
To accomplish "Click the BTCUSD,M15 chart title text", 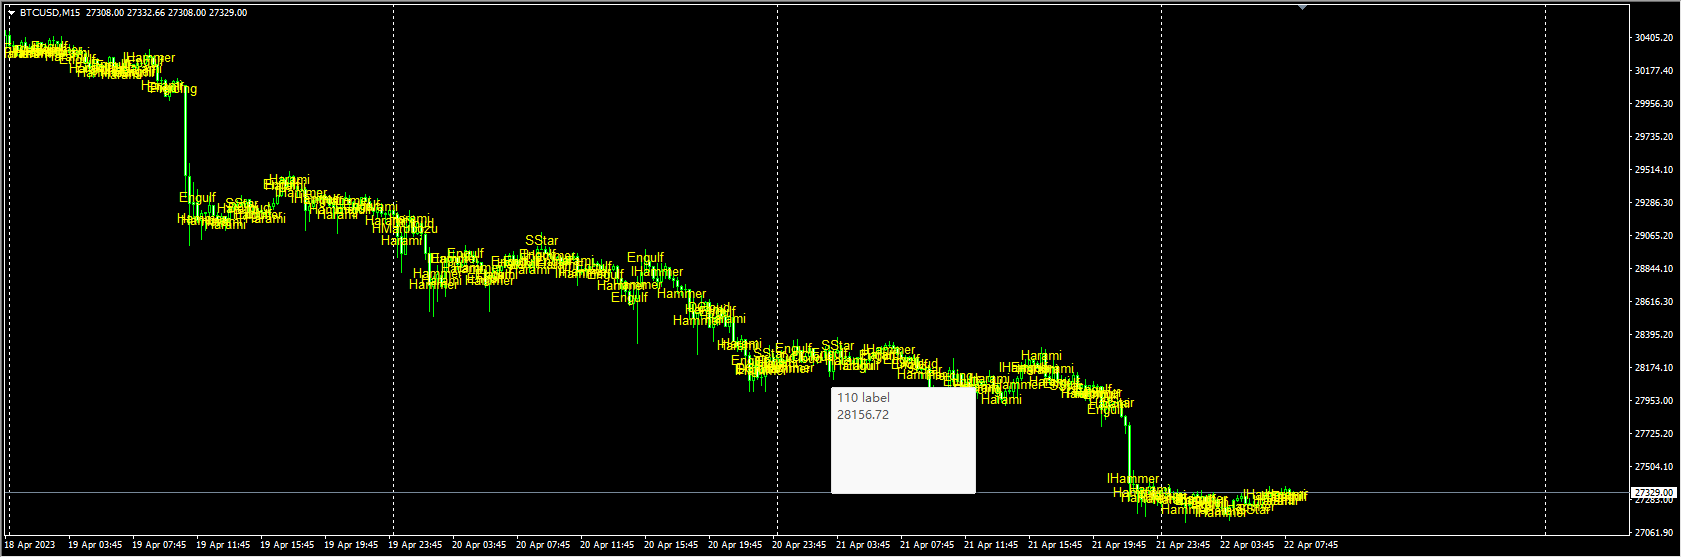I will [x=51, y=13].
